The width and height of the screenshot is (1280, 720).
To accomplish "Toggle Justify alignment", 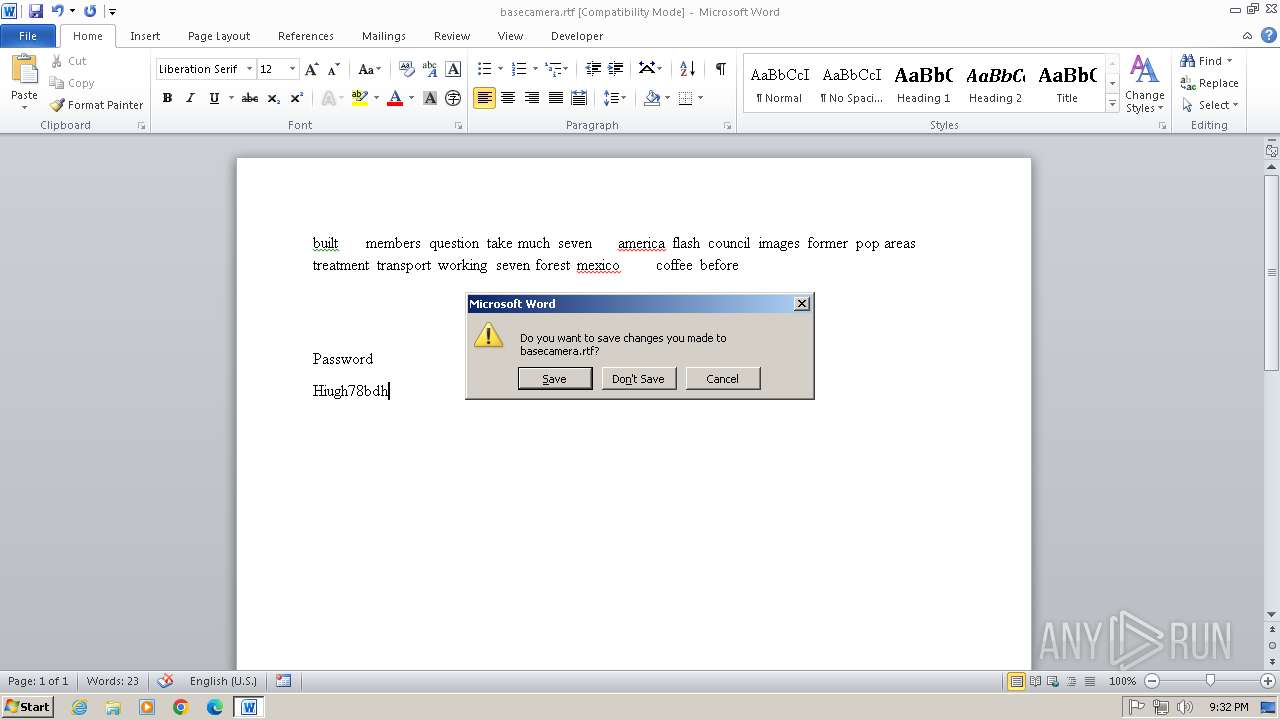I will 555,98.
